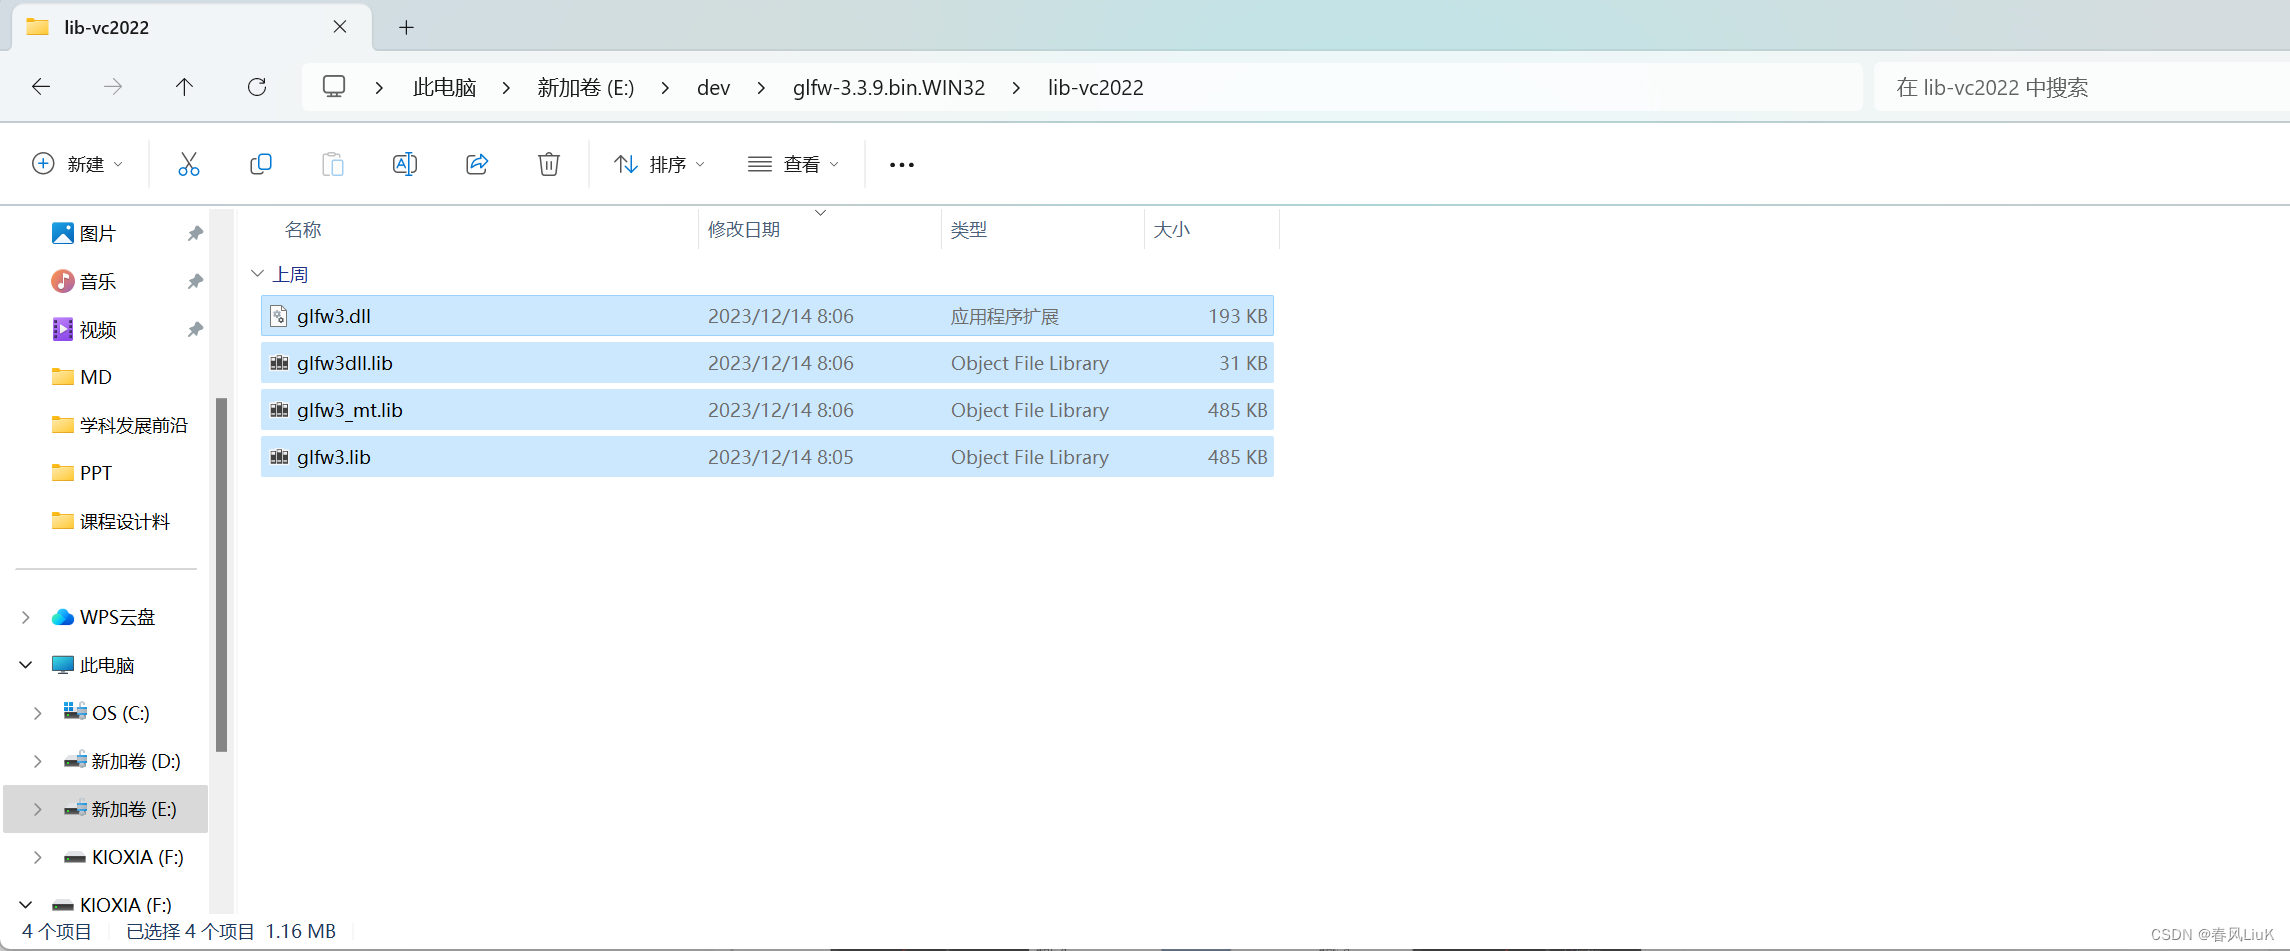Screen dimensions: 2290x951
Task: Open the 查看 (View) dropdown
Action: [x=794, y=164]
